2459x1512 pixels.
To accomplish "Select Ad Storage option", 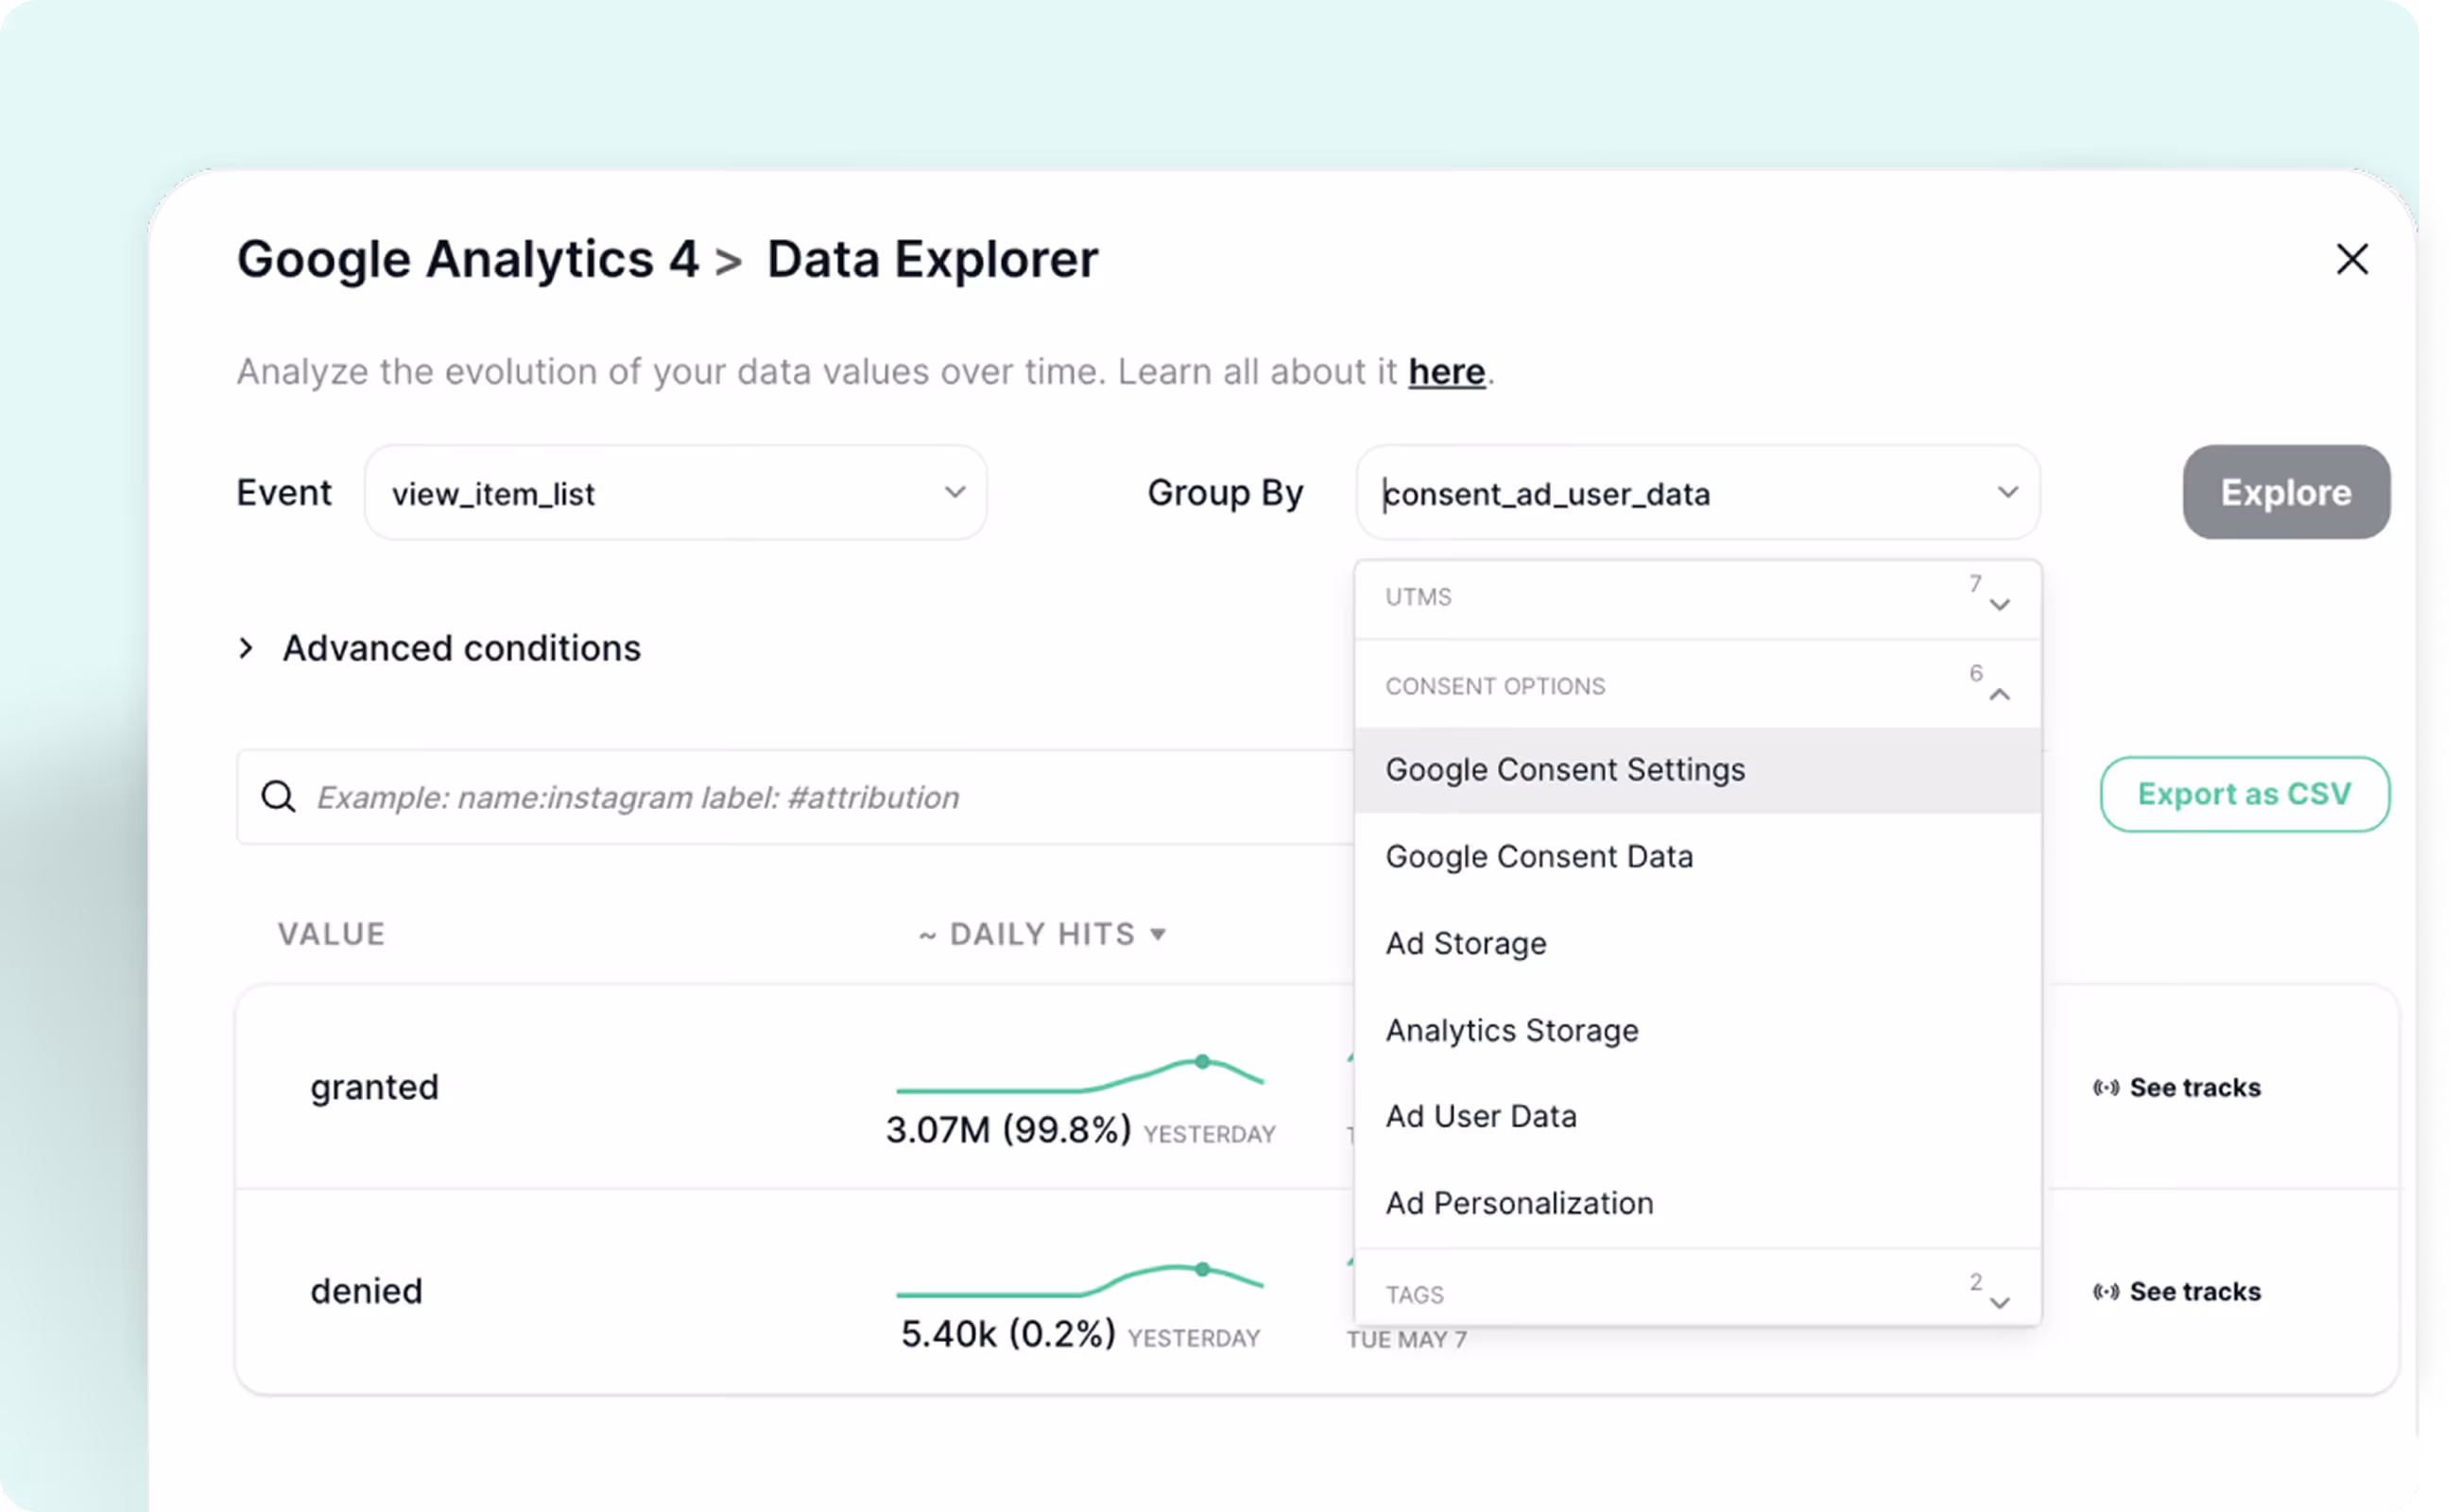I will 1465,943.
